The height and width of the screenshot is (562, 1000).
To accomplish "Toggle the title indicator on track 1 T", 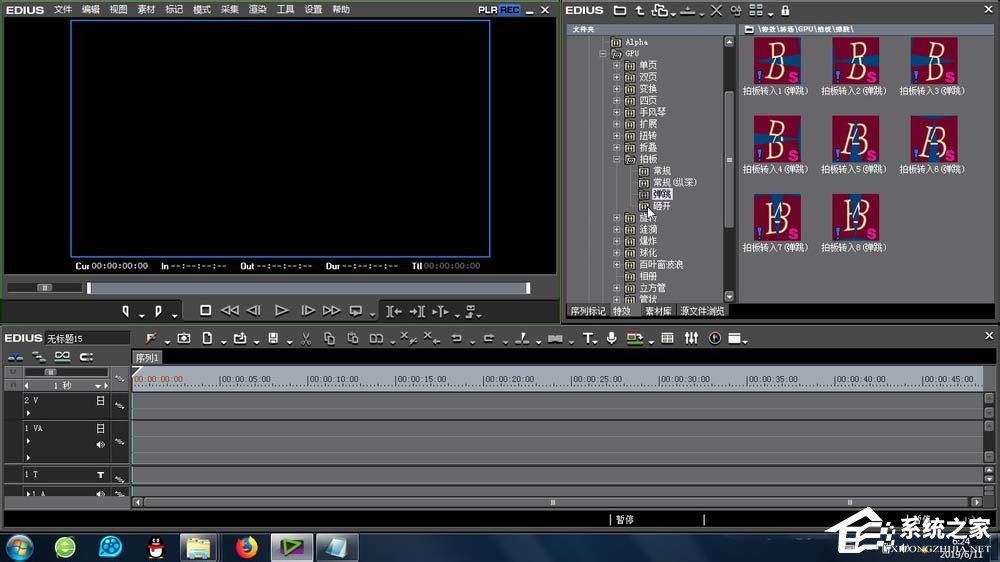I will (x=100, y=474).
